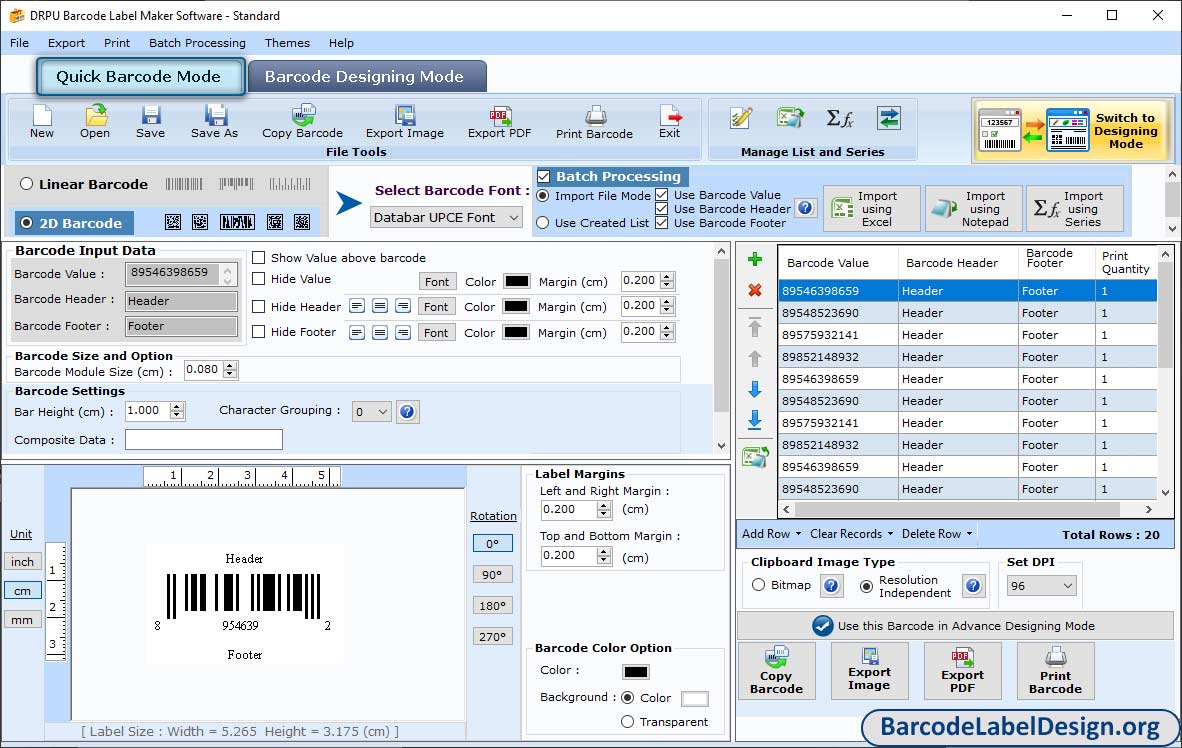Set rotation to 90 degrees
Image resolution: width=1182 pixels, height=748 pixels.
[x=492, y=575]
